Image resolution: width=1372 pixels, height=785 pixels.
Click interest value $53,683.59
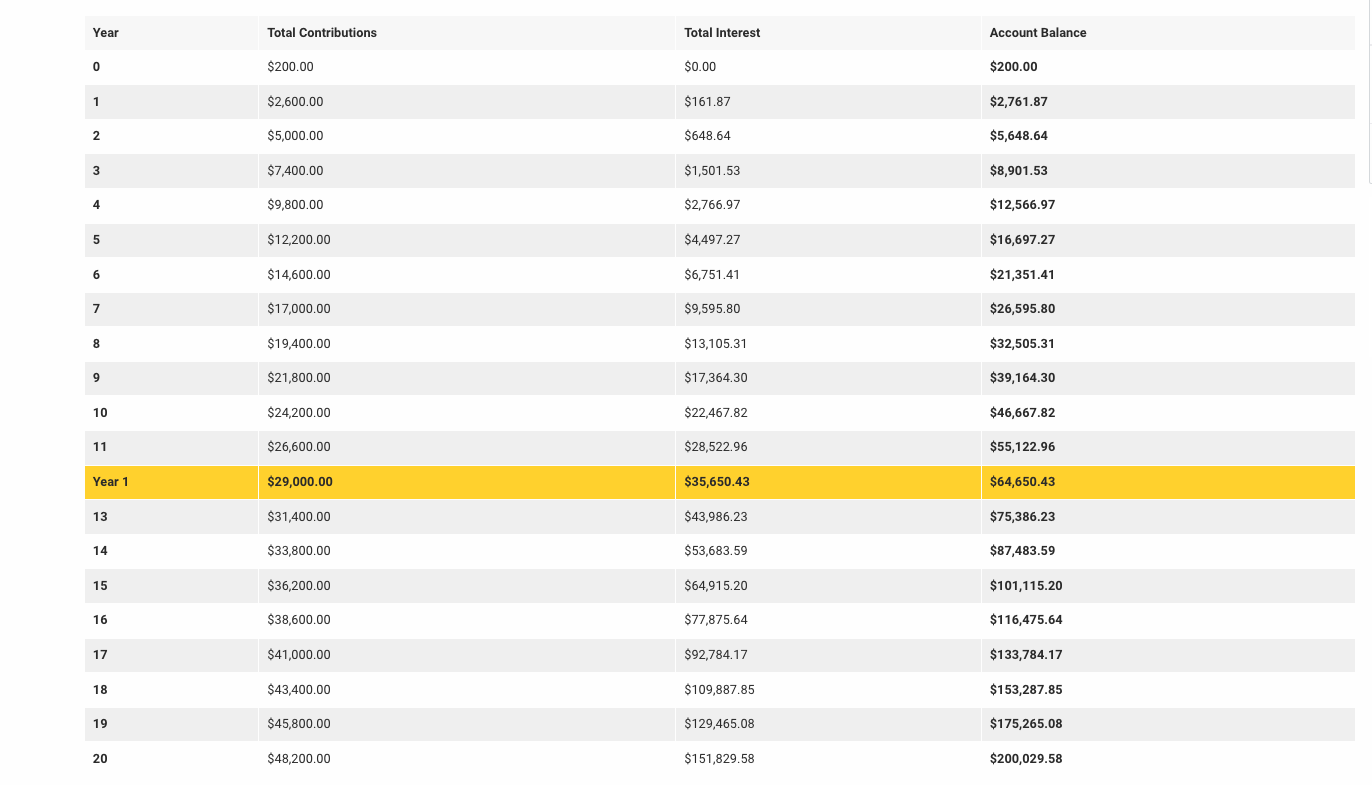click(716, 551)
